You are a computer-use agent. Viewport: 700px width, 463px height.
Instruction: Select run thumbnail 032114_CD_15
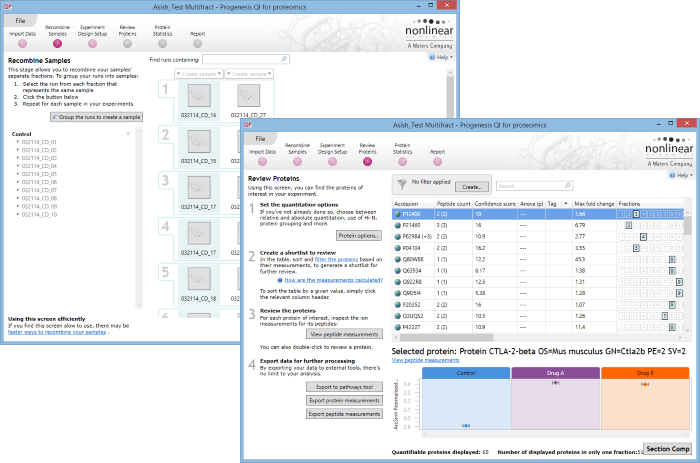[199, 141]
